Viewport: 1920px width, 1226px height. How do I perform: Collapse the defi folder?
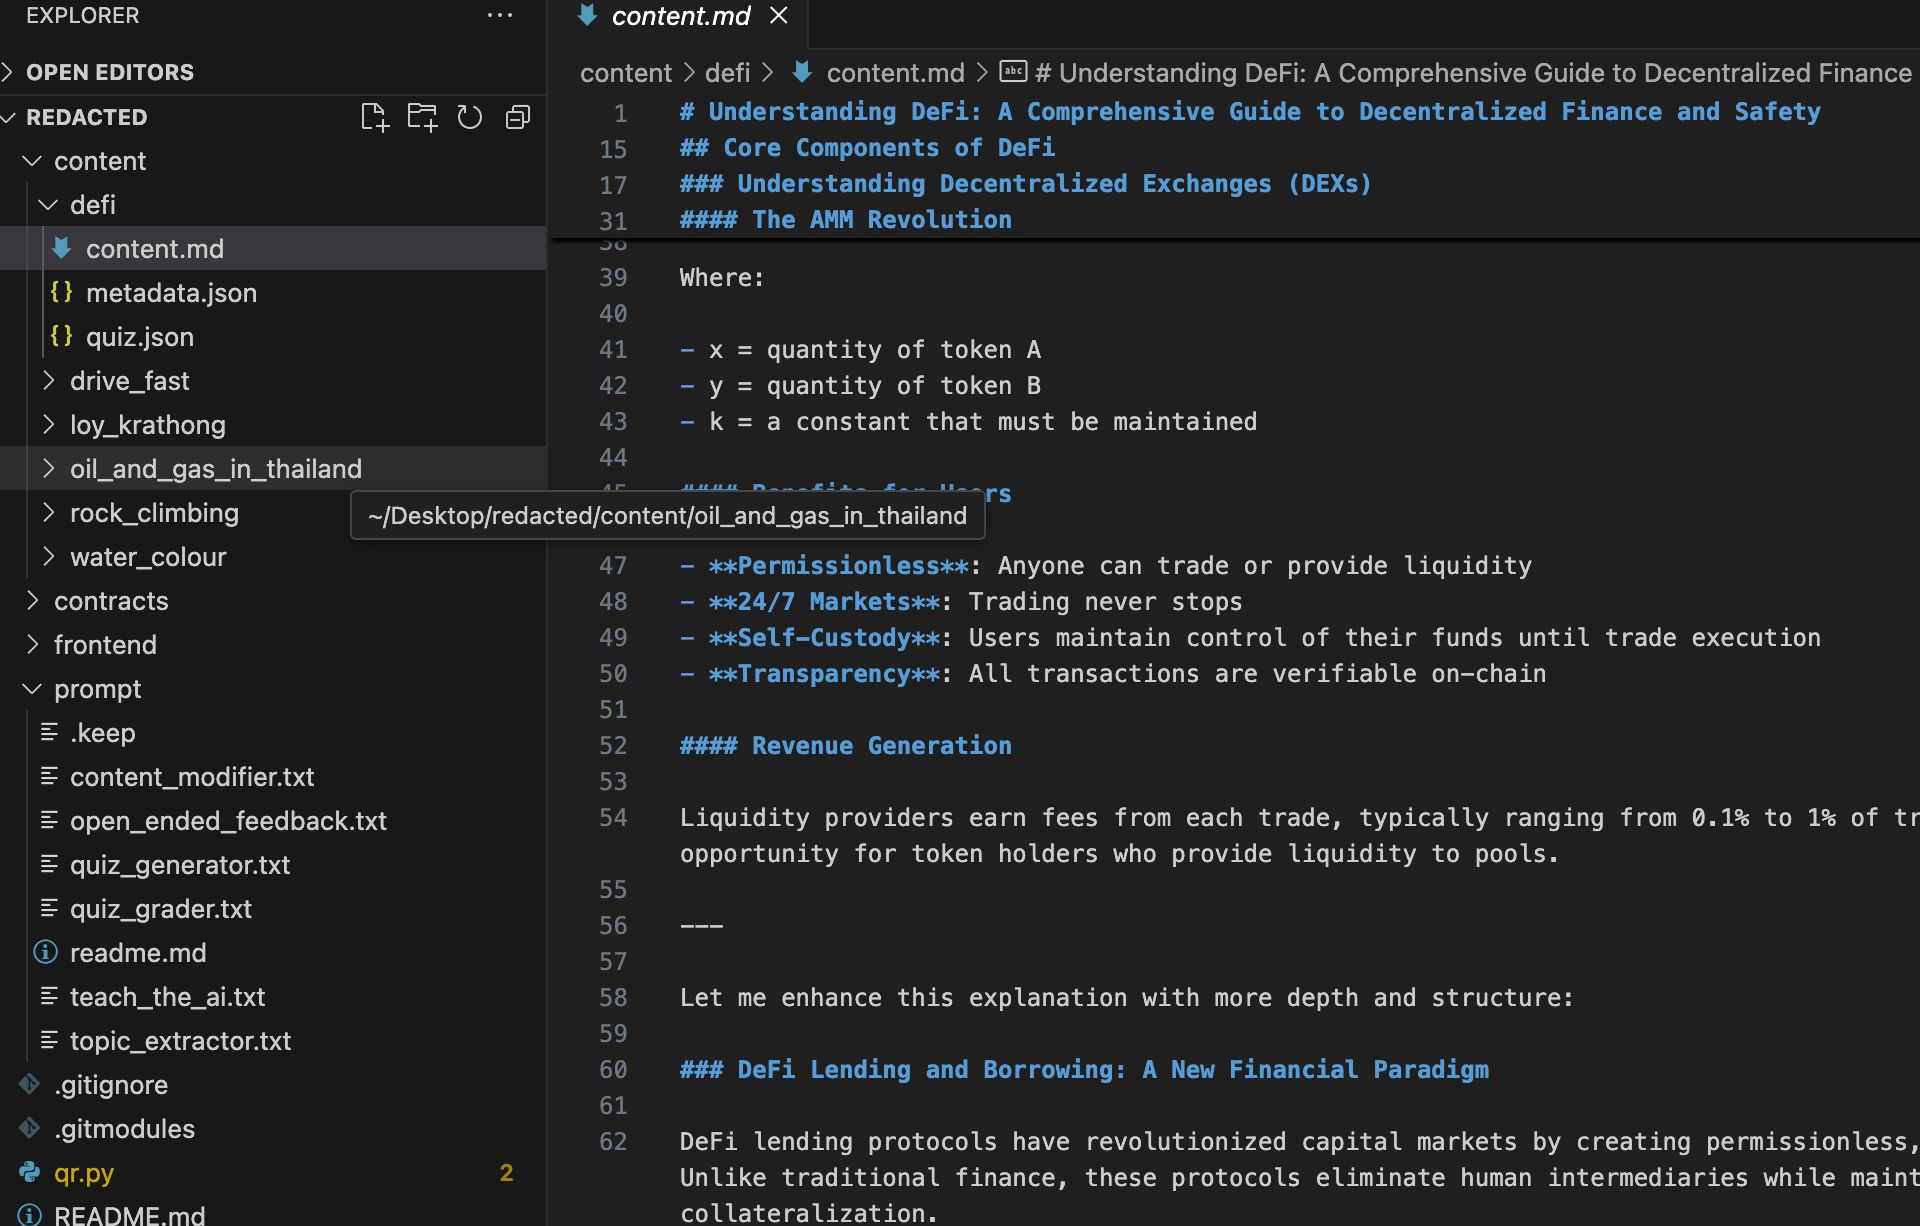click(x=48, y=204)
